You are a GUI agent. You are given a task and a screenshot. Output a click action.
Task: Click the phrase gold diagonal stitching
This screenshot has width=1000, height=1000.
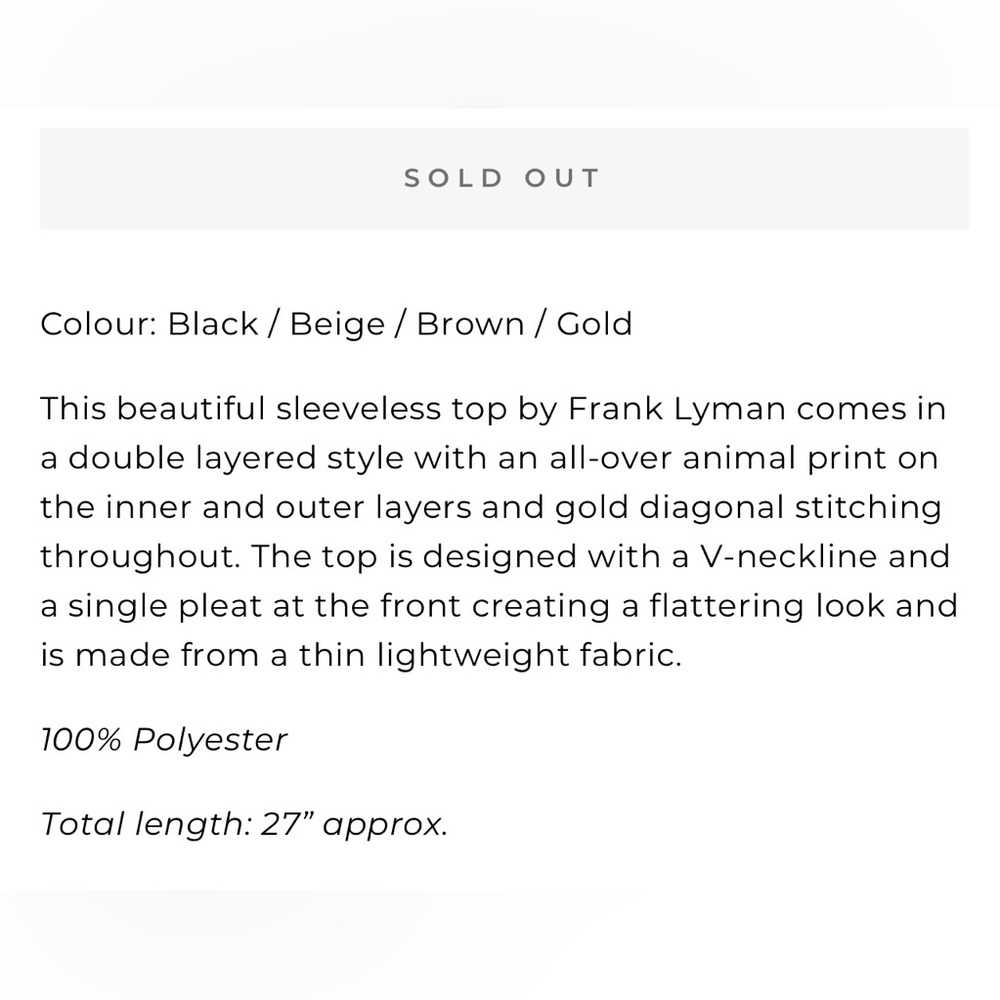click(748, 508)
